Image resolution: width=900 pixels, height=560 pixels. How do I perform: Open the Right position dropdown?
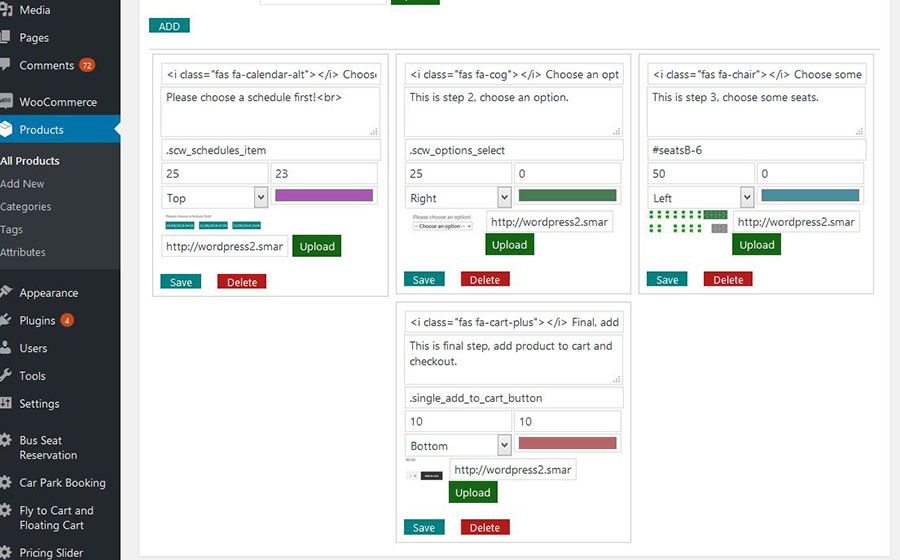[x=458, y=197]
